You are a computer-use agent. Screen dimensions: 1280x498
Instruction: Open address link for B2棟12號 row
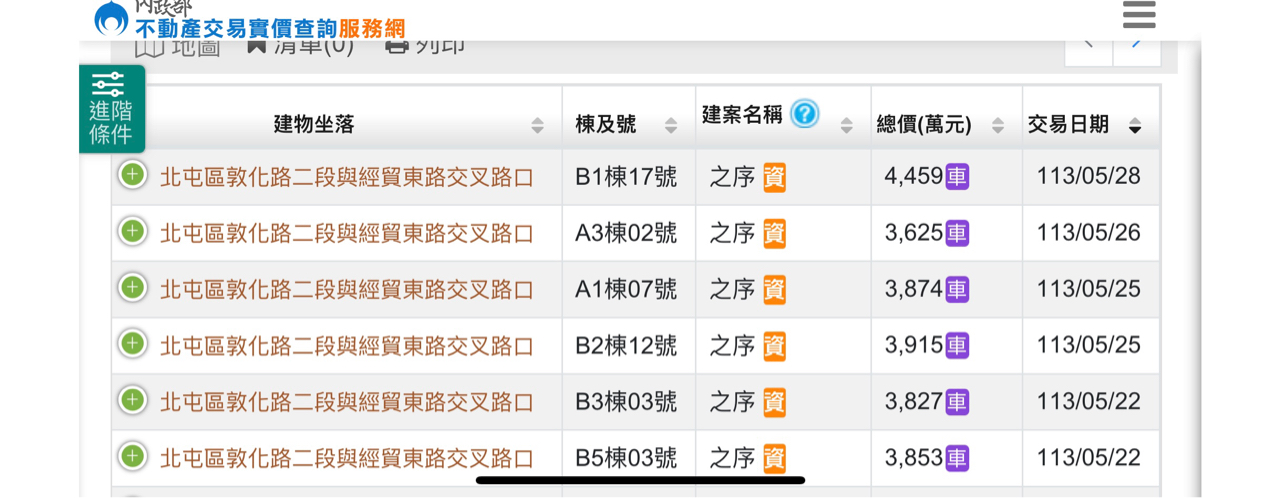pos(347,346)
